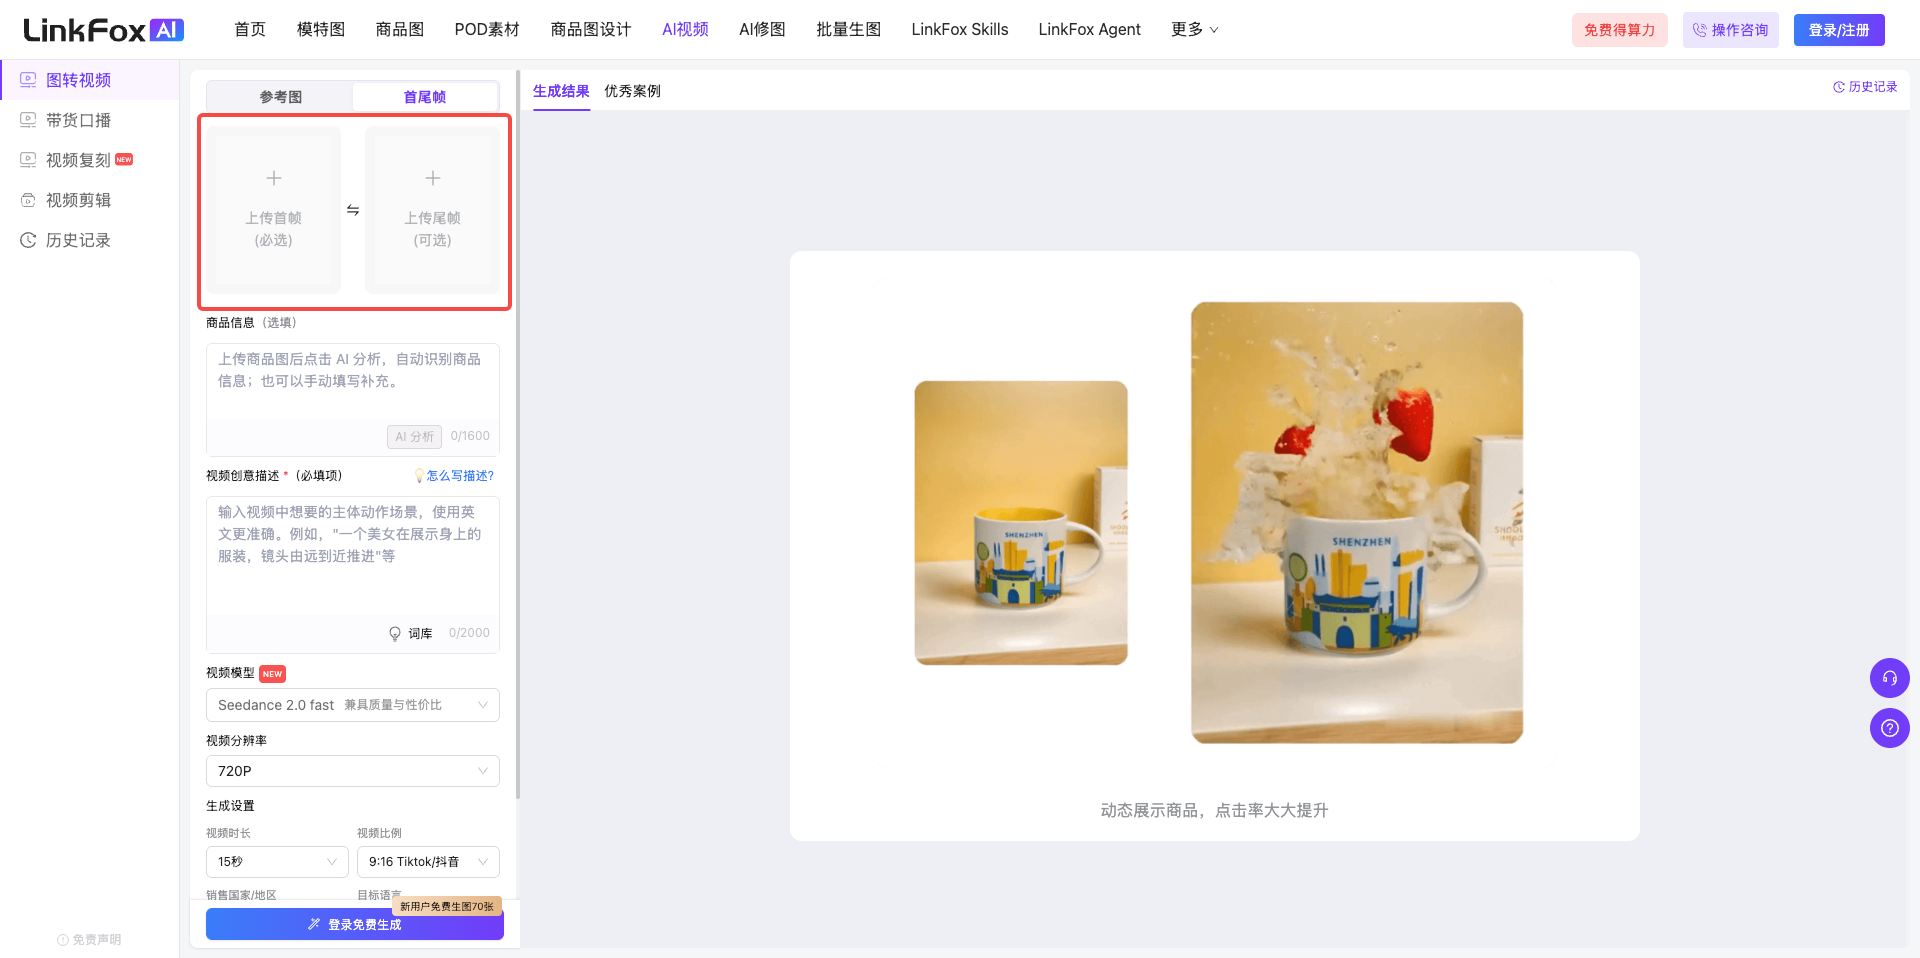Open customer service headset button
1920x958 pixels.
pos(1890,678)
